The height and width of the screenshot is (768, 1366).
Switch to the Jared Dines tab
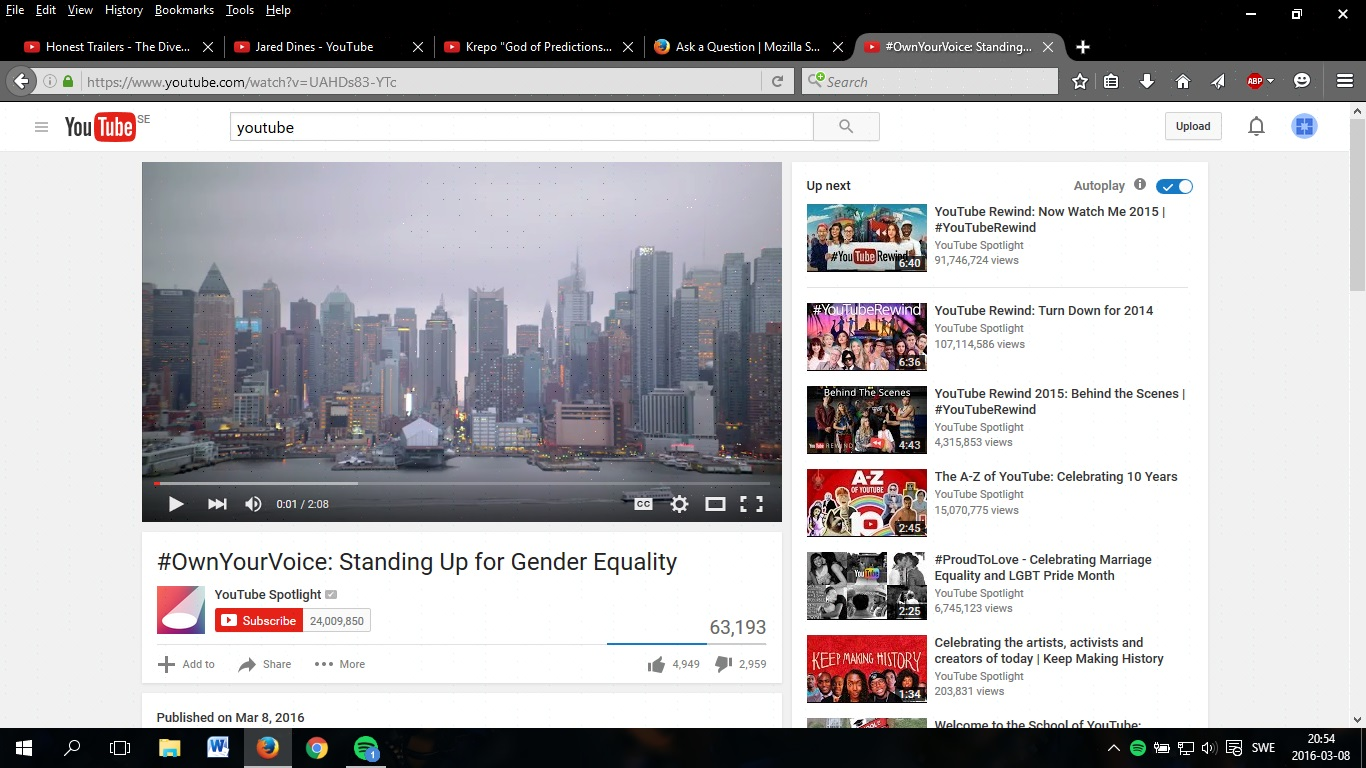point(328,47)
